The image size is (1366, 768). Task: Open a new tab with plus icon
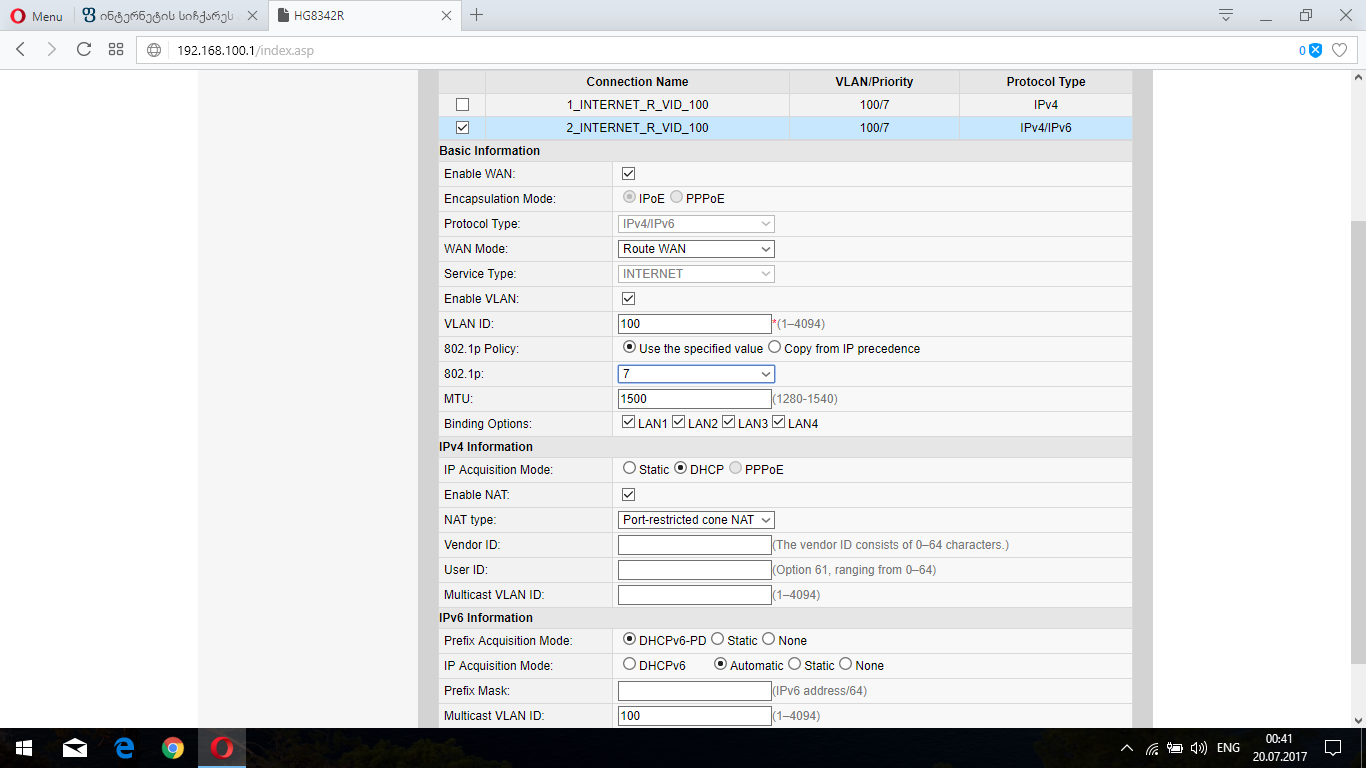click(x=477, y=15)
